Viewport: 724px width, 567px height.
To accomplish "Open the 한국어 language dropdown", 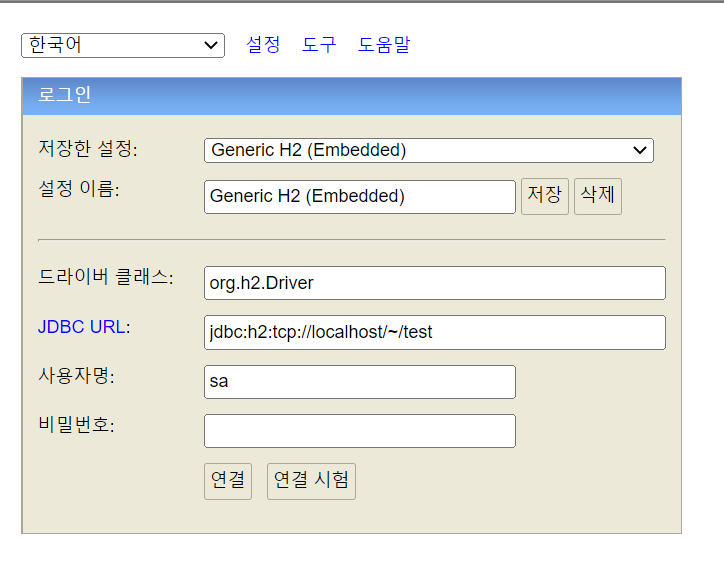I will [123, 45].
